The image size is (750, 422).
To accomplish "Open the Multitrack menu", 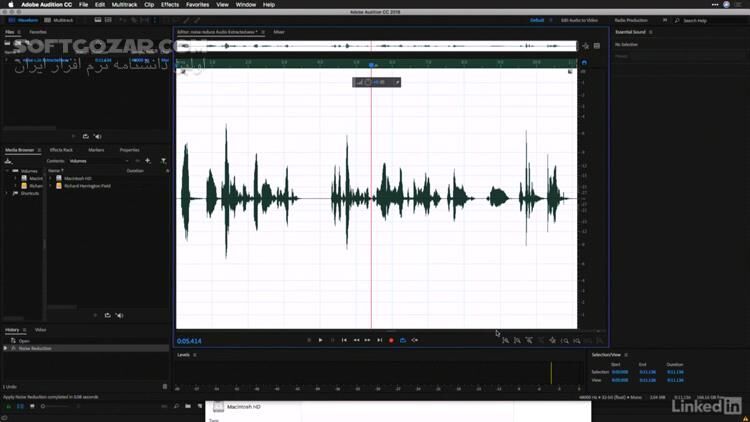I will coord(124,4).
